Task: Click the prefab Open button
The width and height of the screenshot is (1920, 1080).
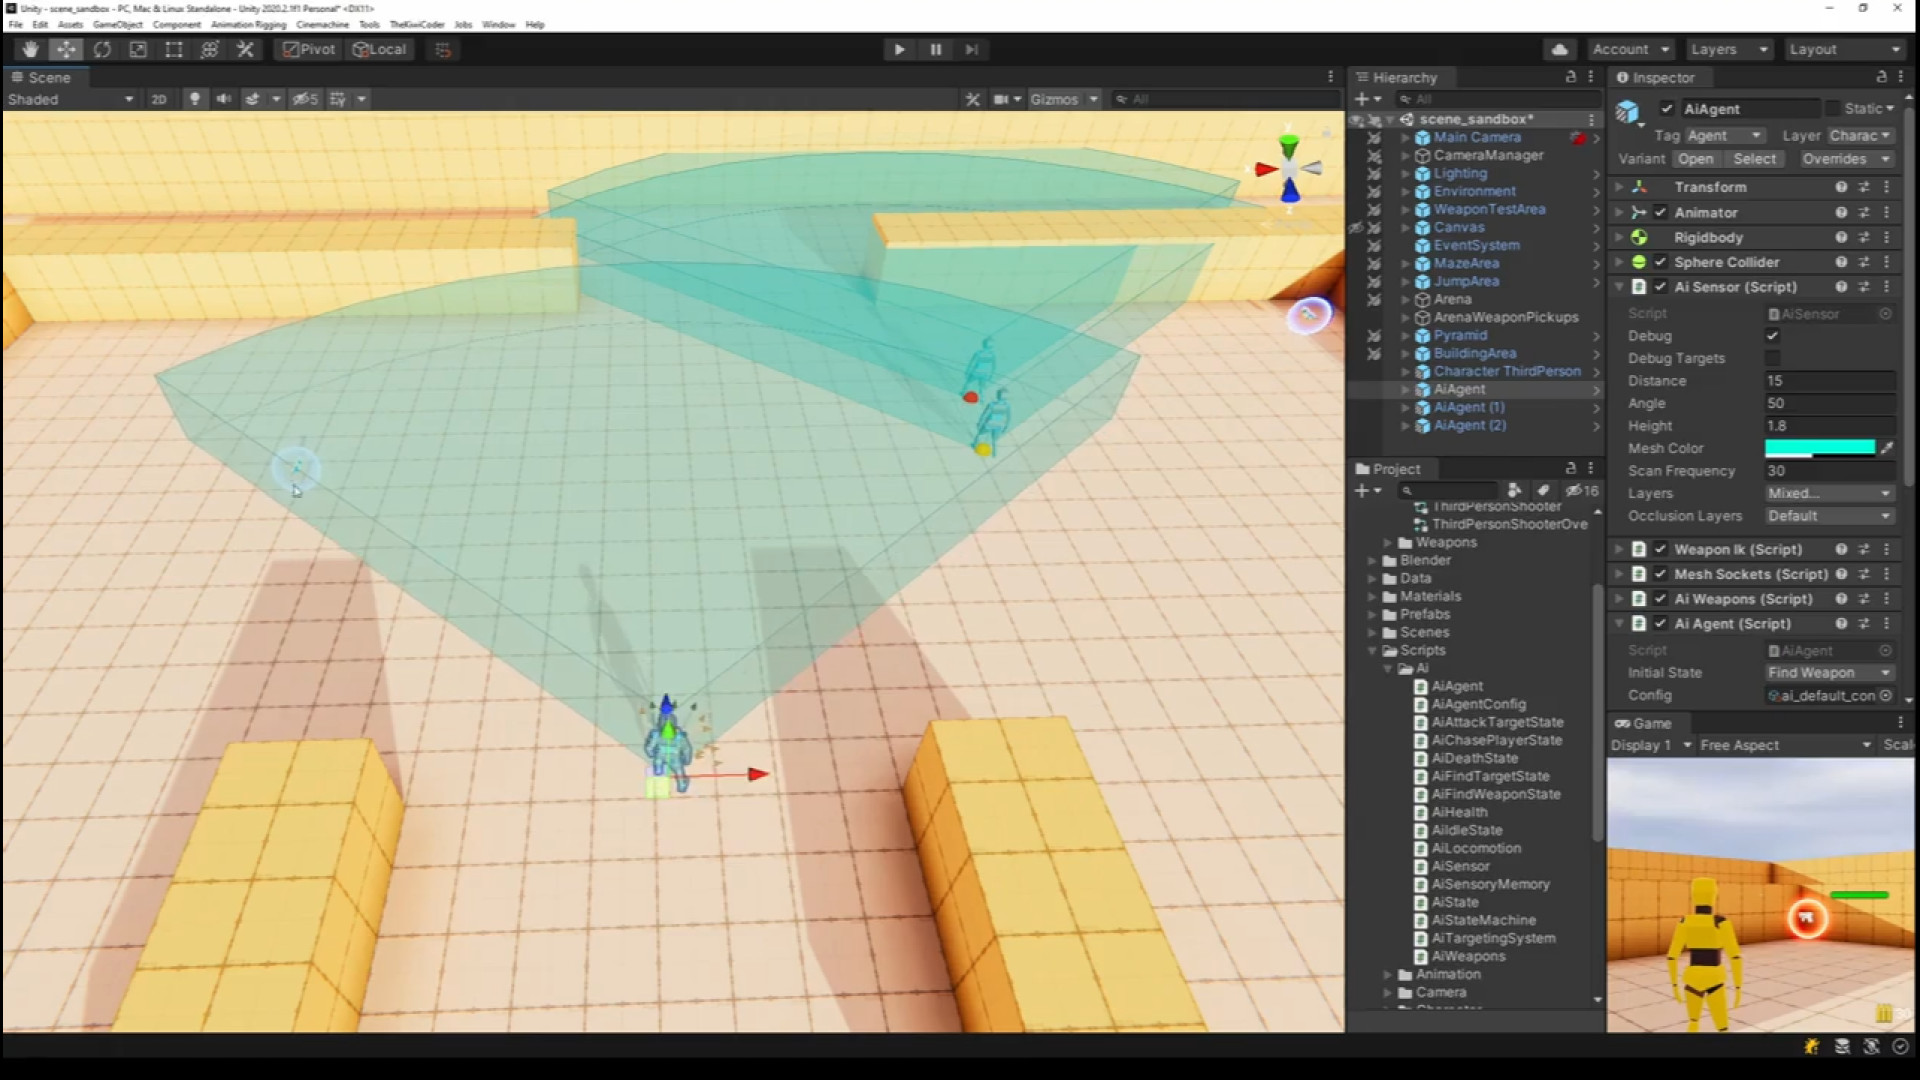Action: (x=1695, y=159)
